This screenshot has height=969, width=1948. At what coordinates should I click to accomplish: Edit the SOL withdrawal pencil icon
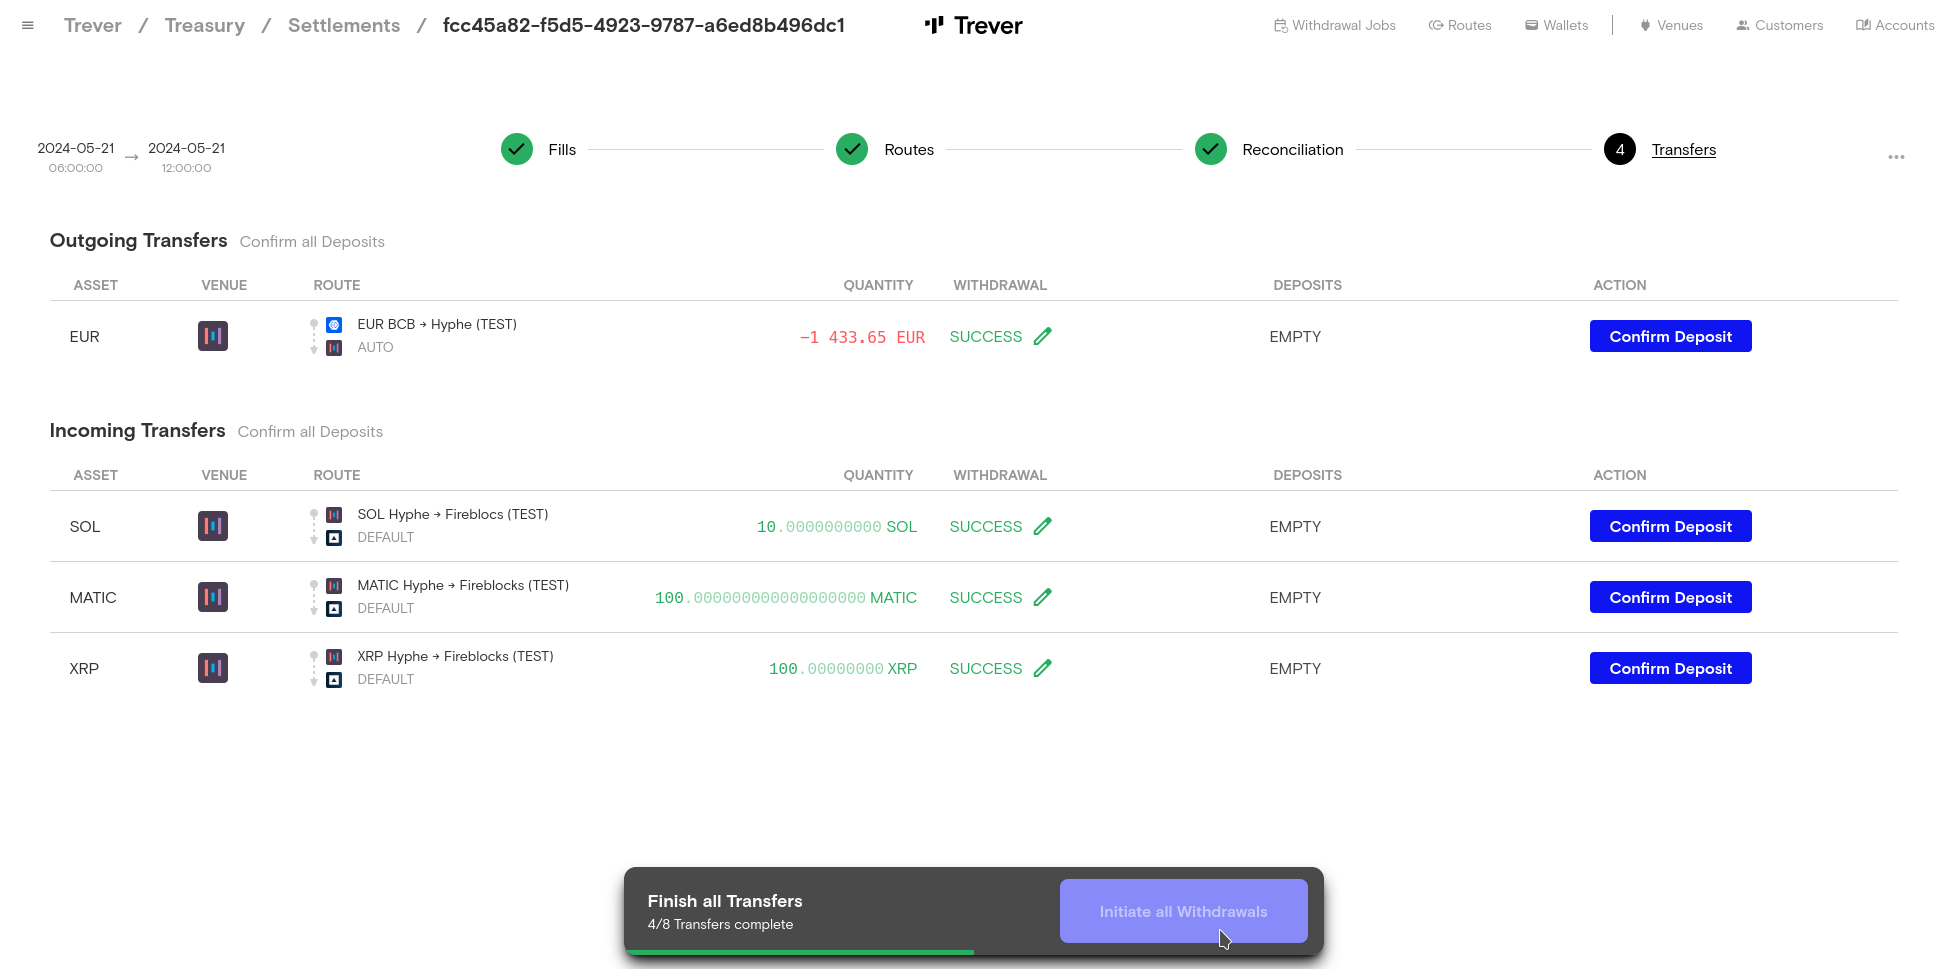1042,527
